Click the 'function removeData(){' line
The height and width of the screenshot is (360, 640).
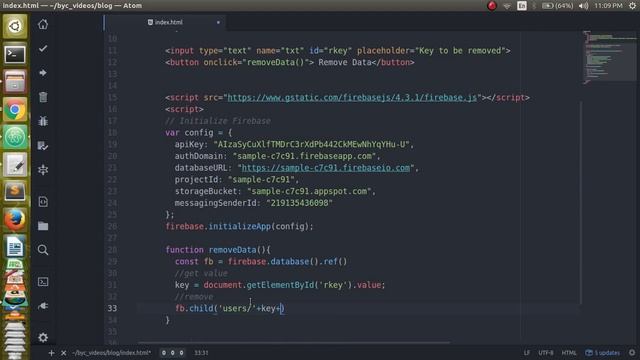[218, 250]
